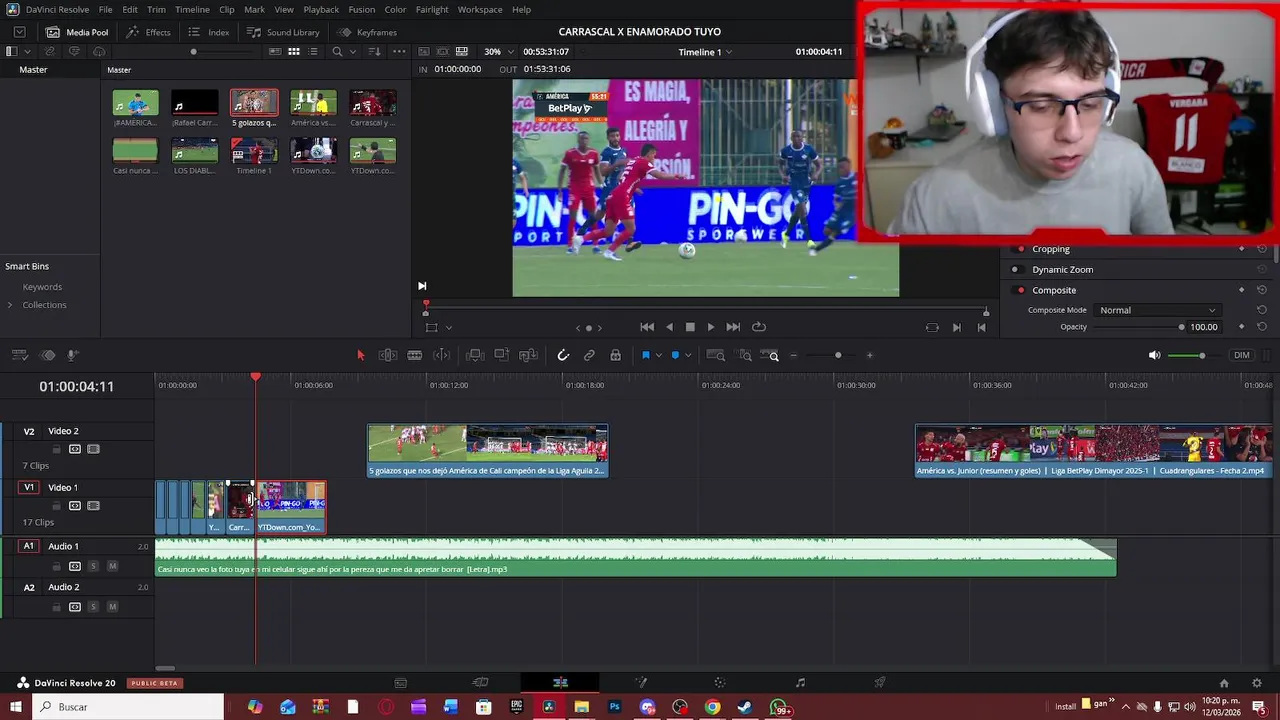Jump to the last frame
1280x720 pixels.
click(x=733, y=327)
